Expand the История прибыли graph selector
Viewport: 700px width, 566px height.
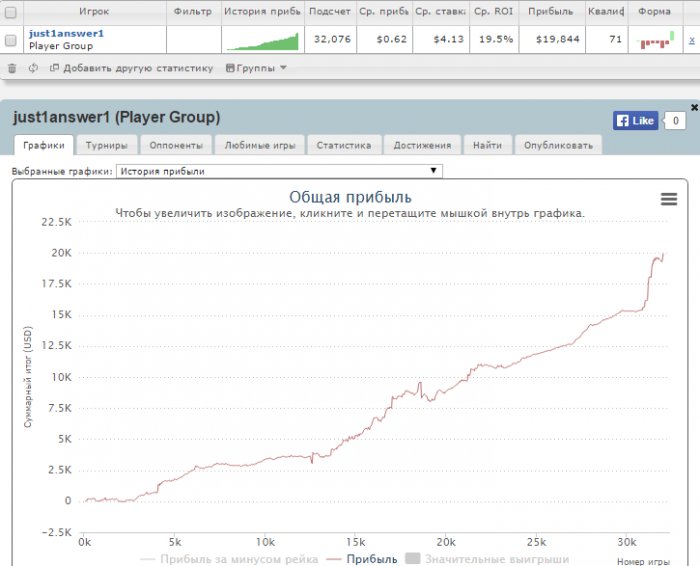tap(279, 171)
